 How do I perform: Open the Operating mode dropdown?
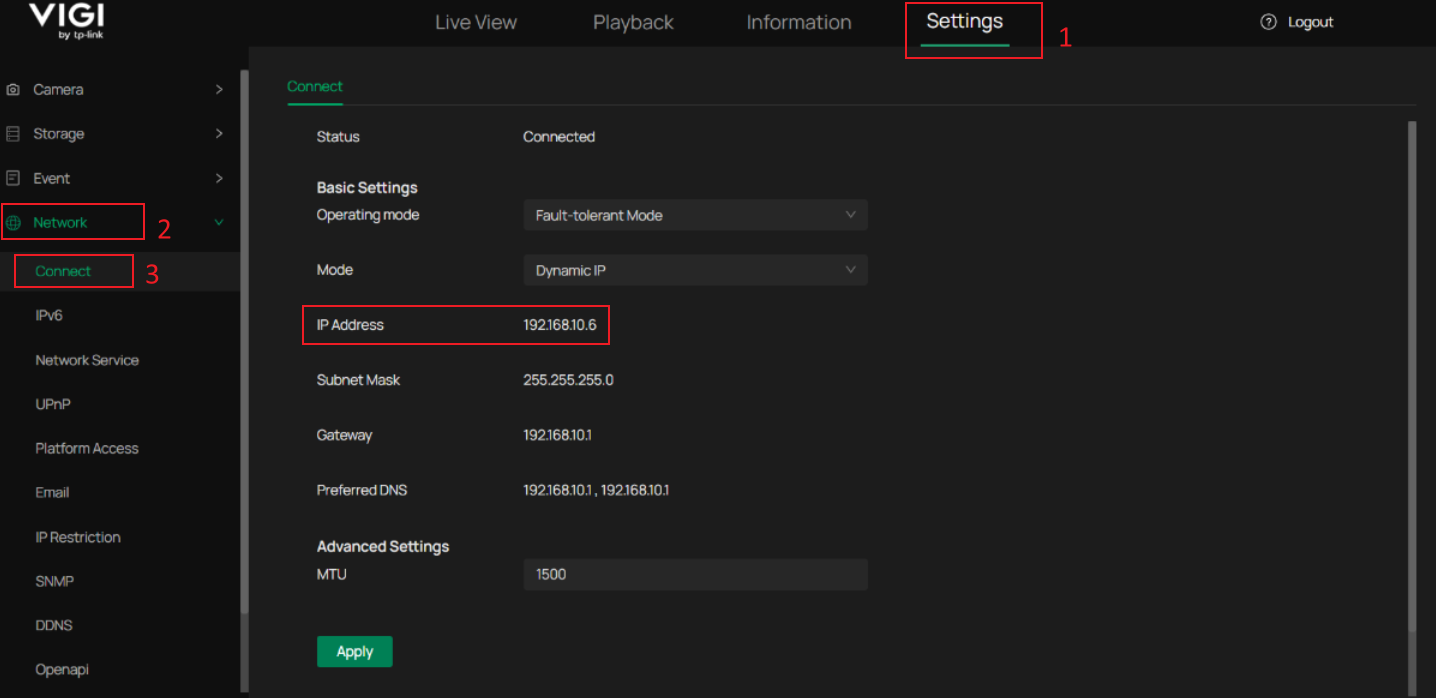[695, 215]
